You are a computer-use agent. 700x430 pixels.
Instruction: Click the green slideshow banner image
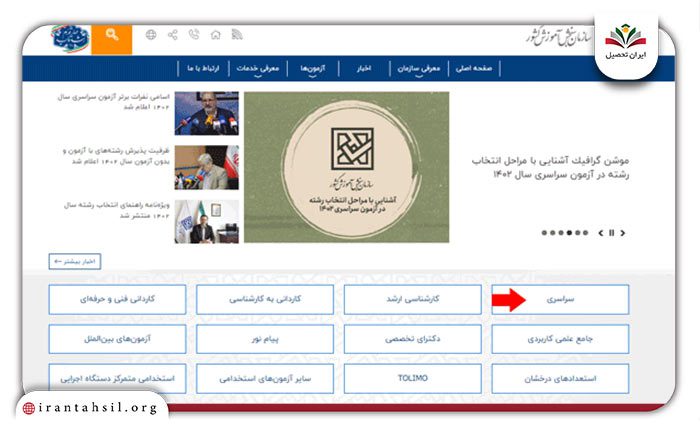click(346, 167)
